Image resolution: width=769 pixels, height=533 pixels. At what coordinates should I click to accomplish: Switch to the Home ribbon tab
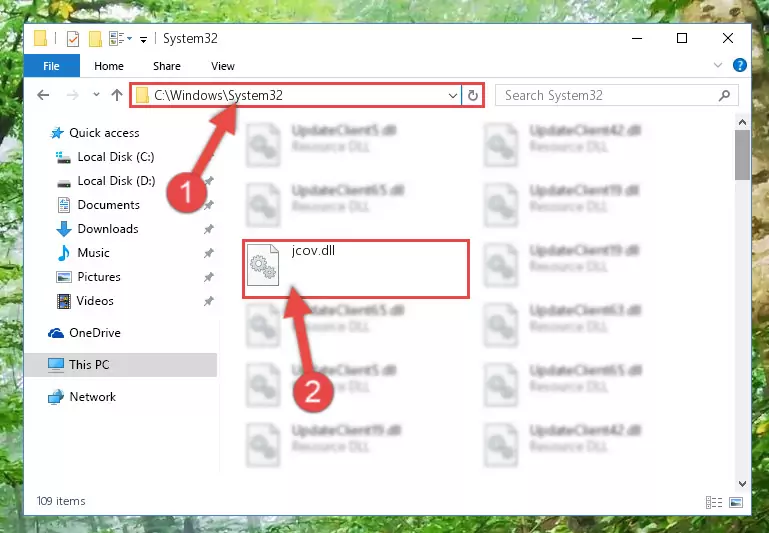(108, 66)
